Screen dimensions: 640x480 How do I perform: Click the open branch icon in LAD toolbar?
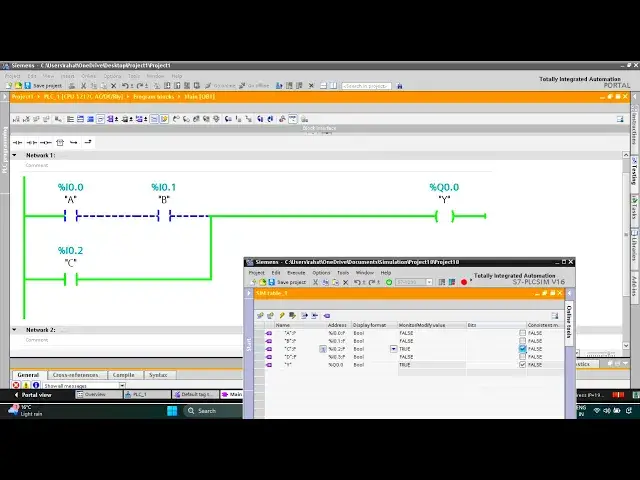[x=73, y=142]
